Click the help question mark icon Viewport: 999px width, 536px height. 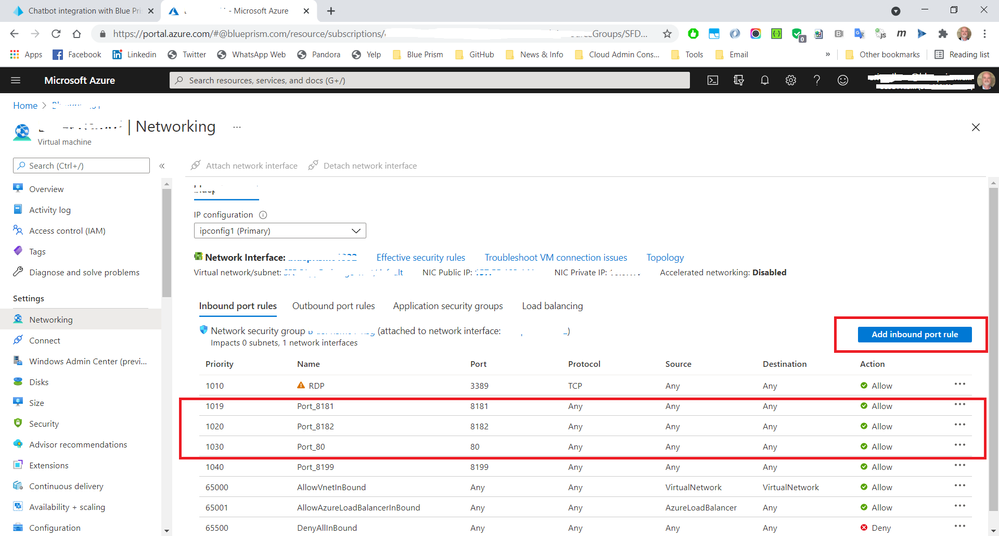coord(817,80)
